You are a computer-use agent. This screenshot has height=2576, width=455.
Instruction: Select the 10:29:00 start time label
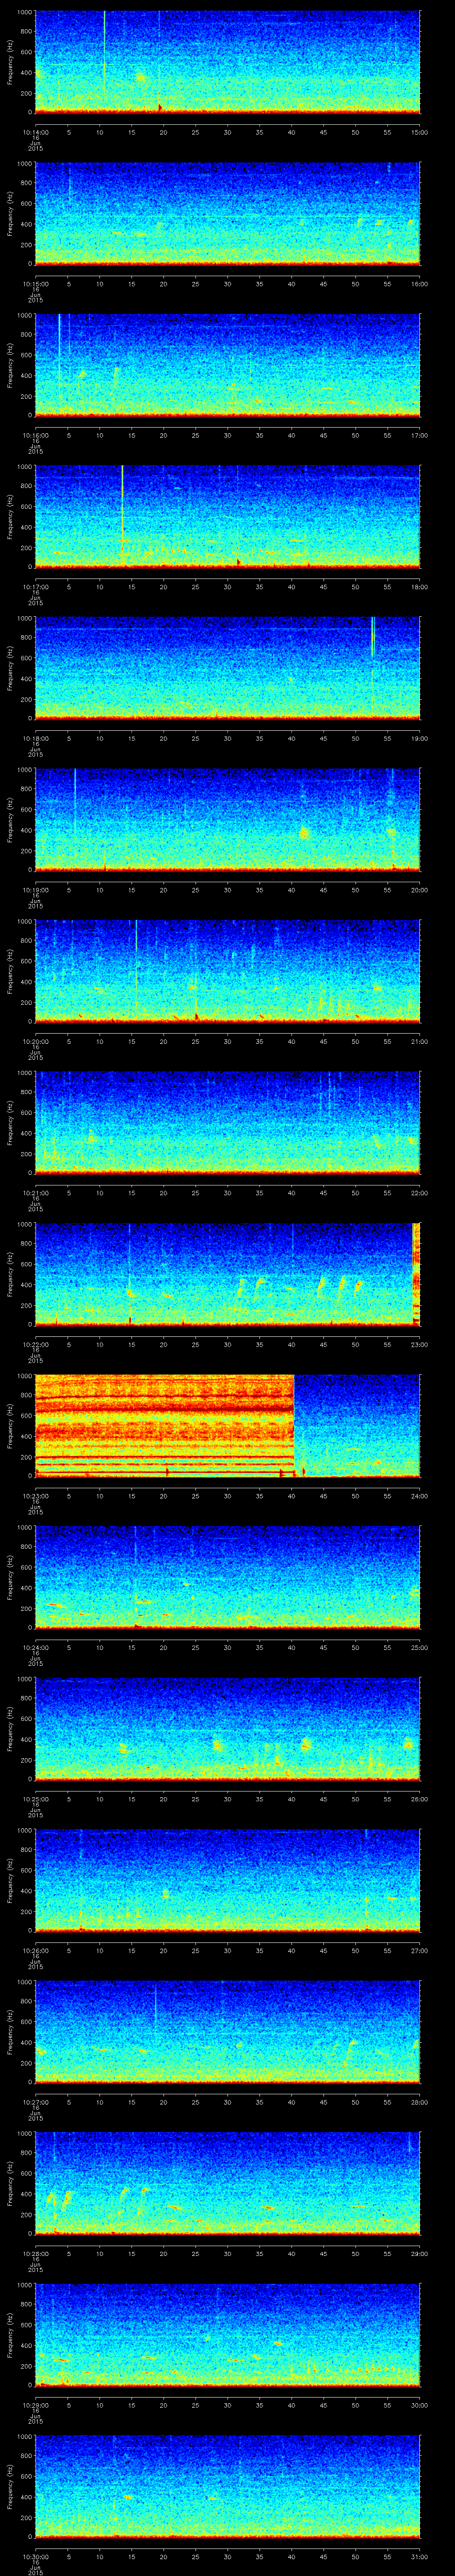pyautogui.click(x=35, y=2405)
